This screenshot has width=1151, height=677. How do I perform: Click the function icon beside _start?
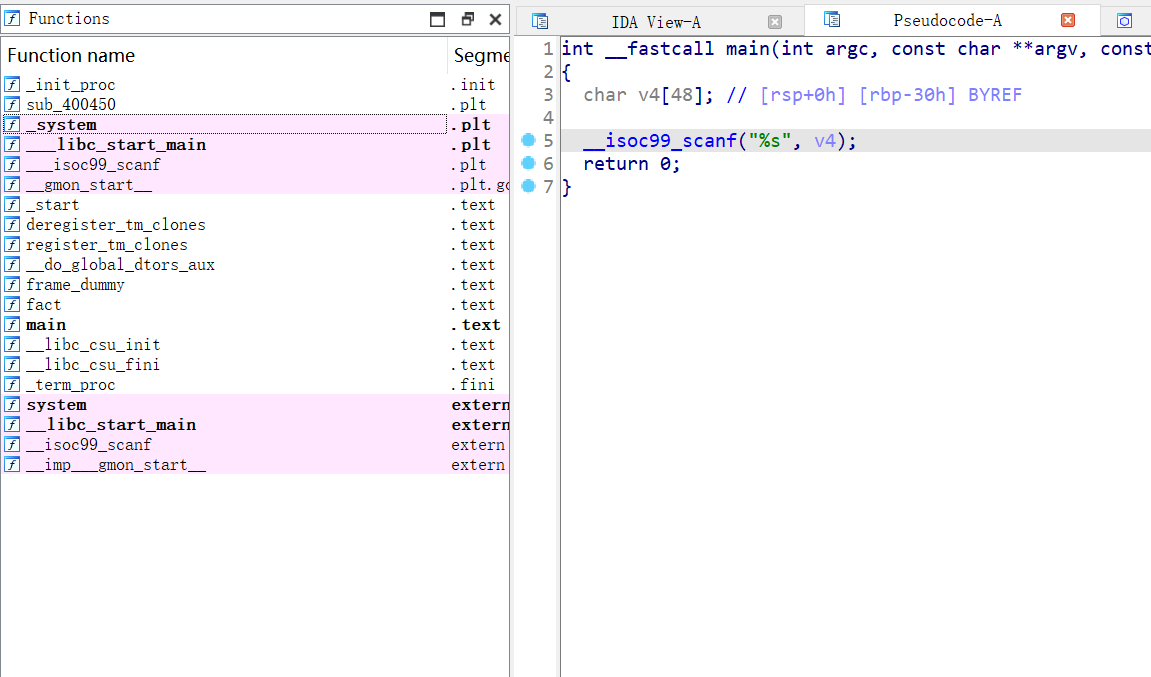[x=12, y=205]
